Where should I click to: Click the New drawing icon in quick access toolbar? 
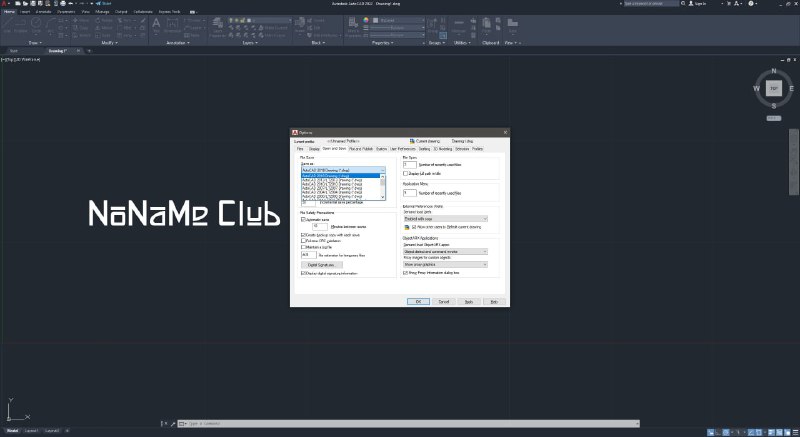pyautogui.click(x=18, y=4)
